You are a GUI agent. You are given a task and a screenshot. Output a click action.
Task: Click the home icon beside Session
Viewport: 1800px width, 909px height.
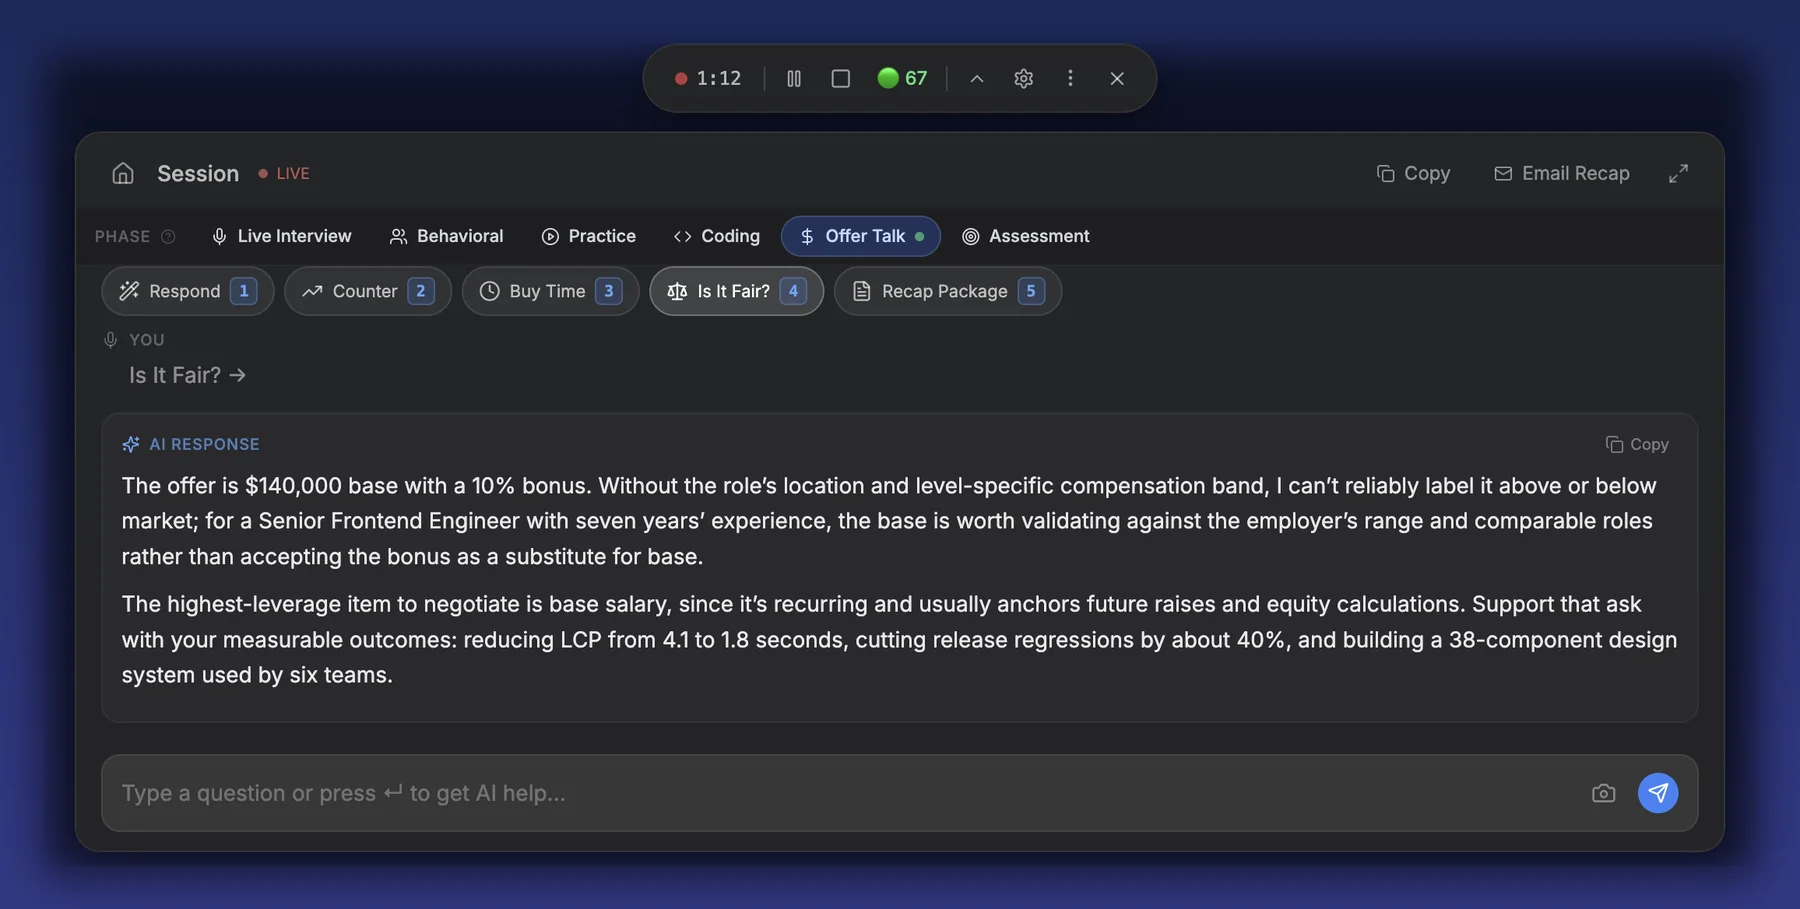[x=122, y=173]
